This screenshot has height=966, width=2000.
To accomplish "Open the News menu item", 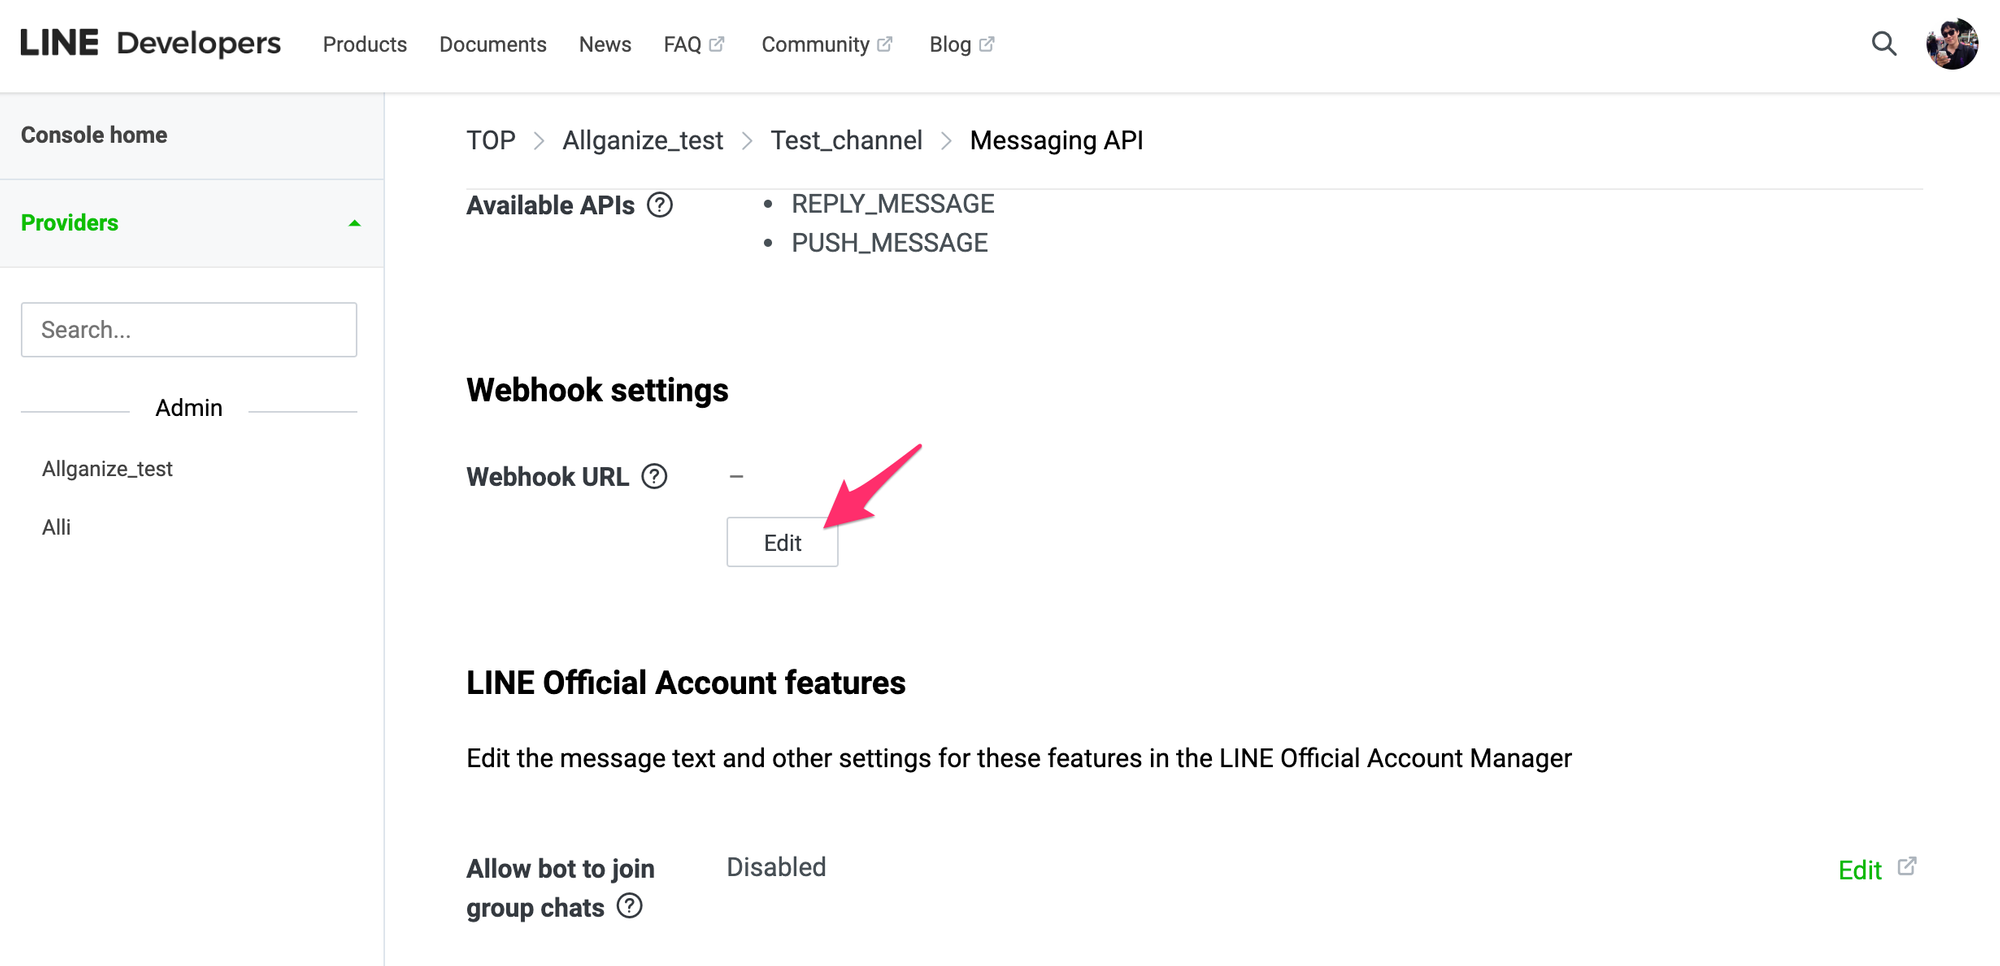I will [x=605, y=44].
